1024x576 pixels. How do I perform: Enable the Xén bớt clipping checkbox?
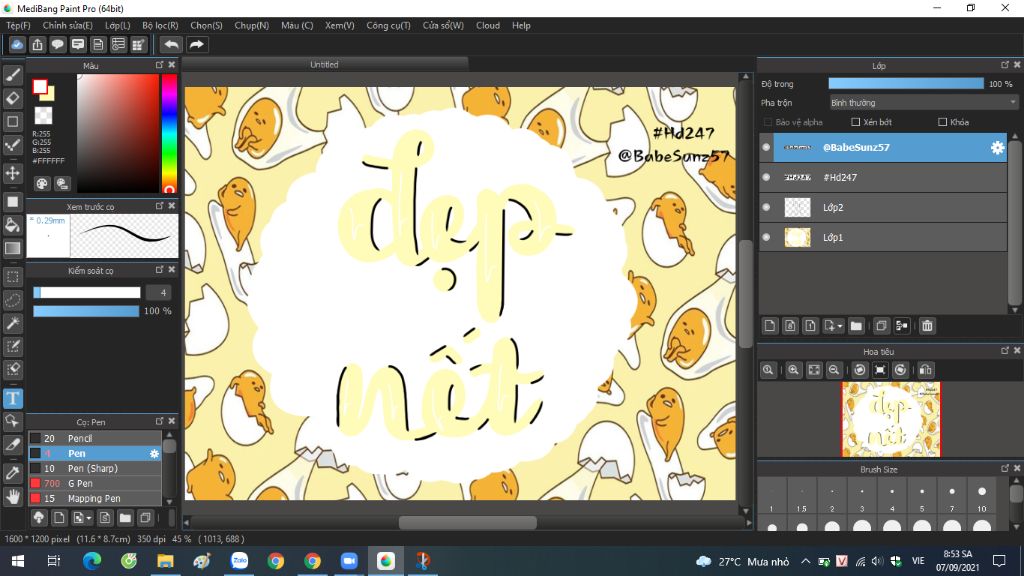856,122
